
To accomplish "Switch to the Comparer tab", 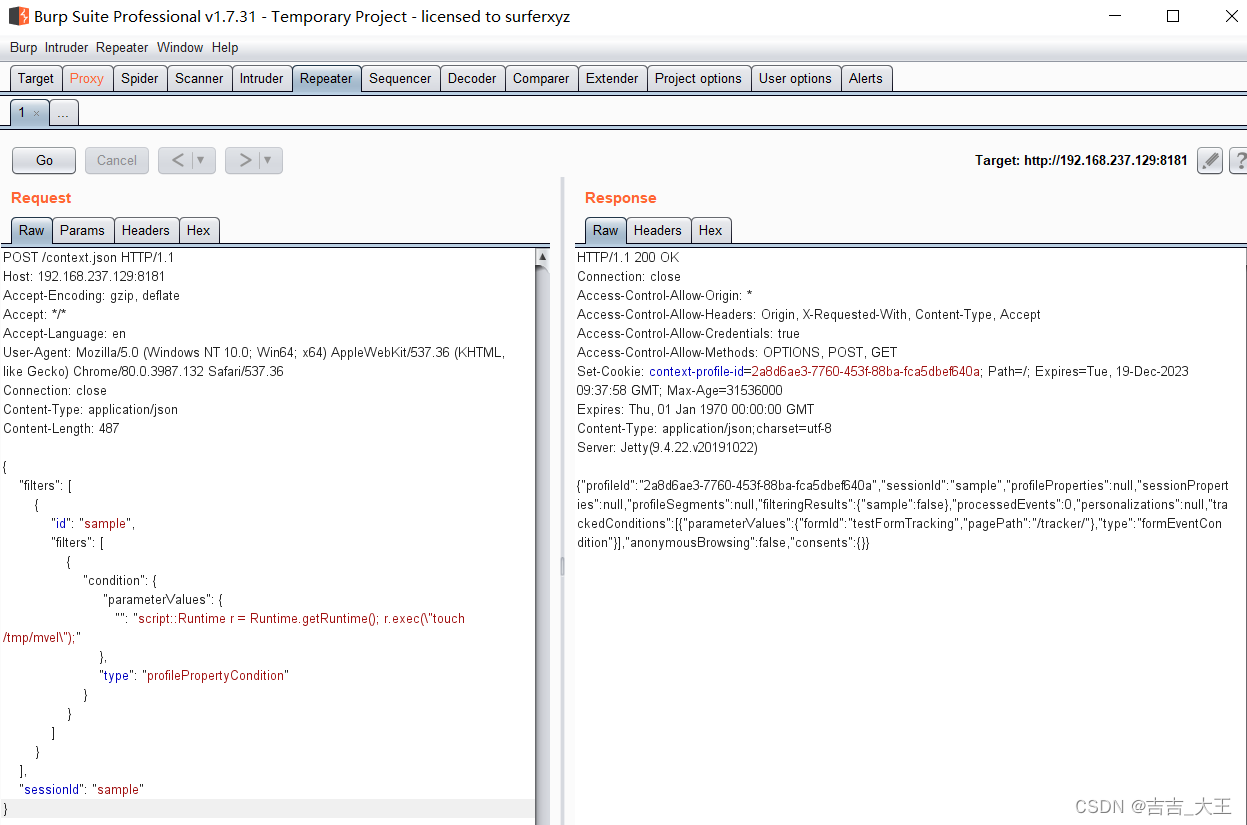I will pyautogui.click(x=541, y=78).
